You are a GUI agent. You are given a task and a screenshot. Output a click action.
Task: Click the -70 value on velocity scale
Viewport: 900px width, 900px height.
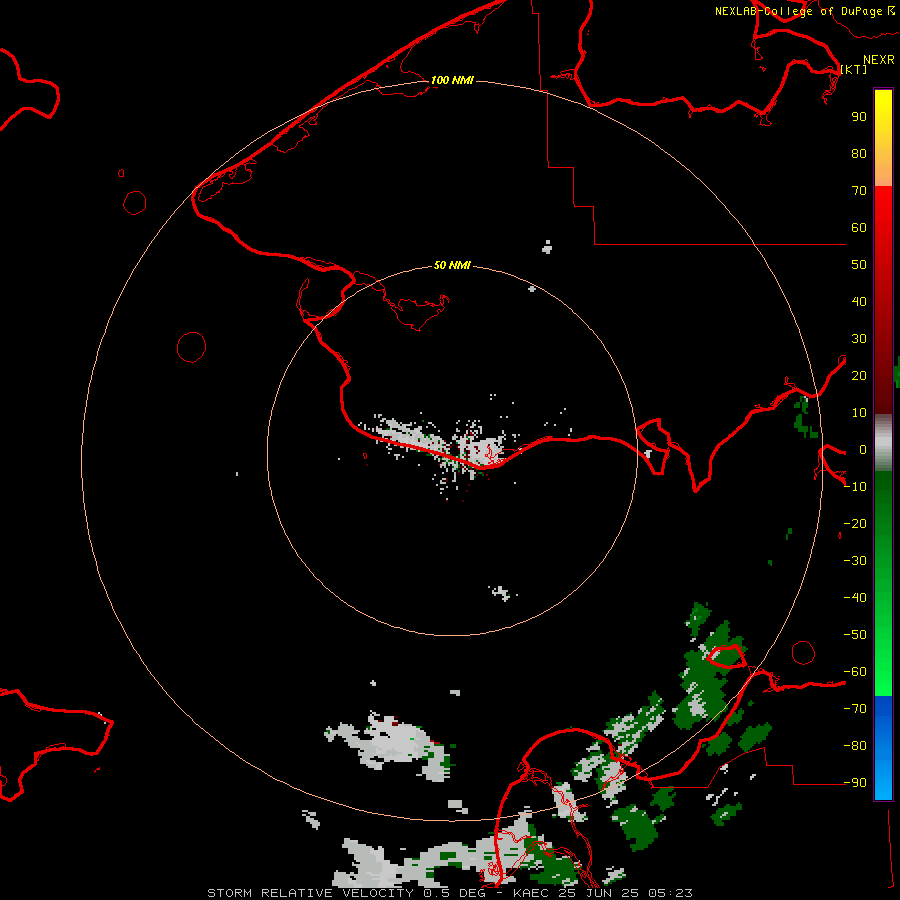(855, 709)
